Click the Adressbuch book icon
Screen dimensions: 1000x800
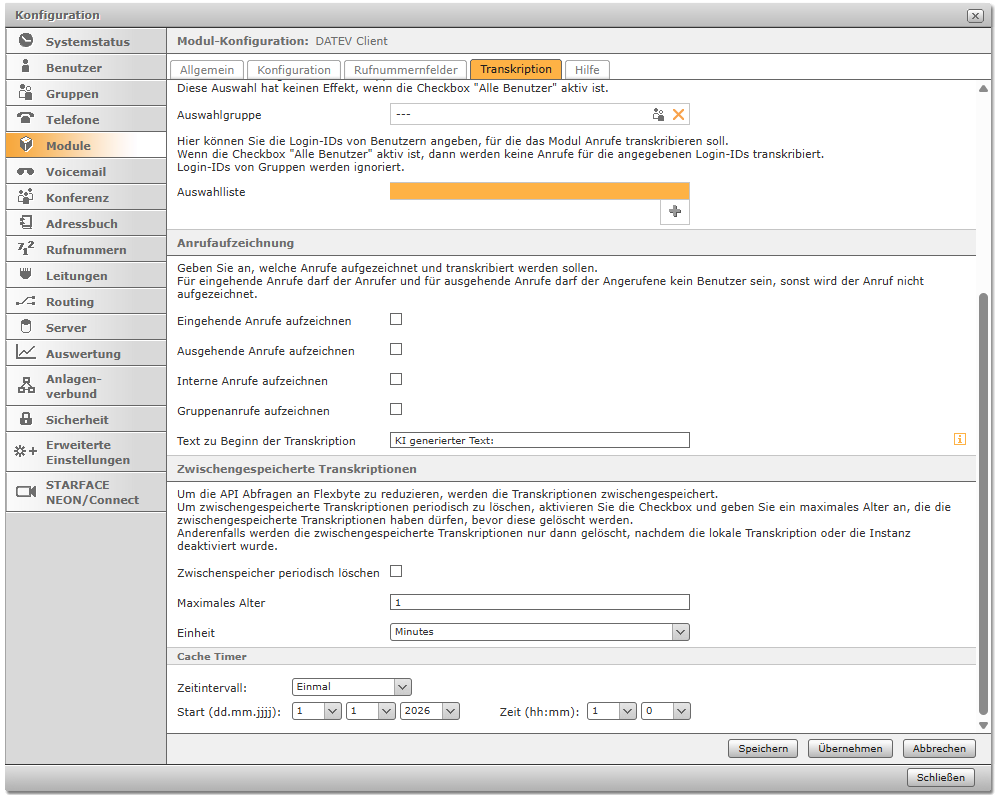tap(26, 222)
